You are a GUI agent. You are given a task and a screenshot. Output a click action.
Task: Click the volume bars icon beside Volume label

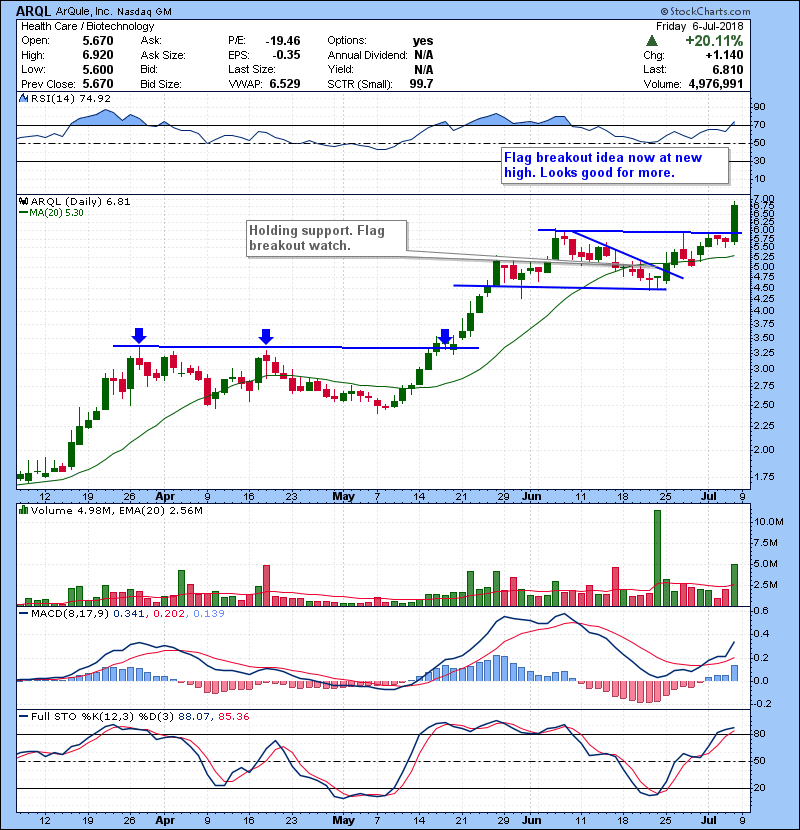click(x=23, y=510)
